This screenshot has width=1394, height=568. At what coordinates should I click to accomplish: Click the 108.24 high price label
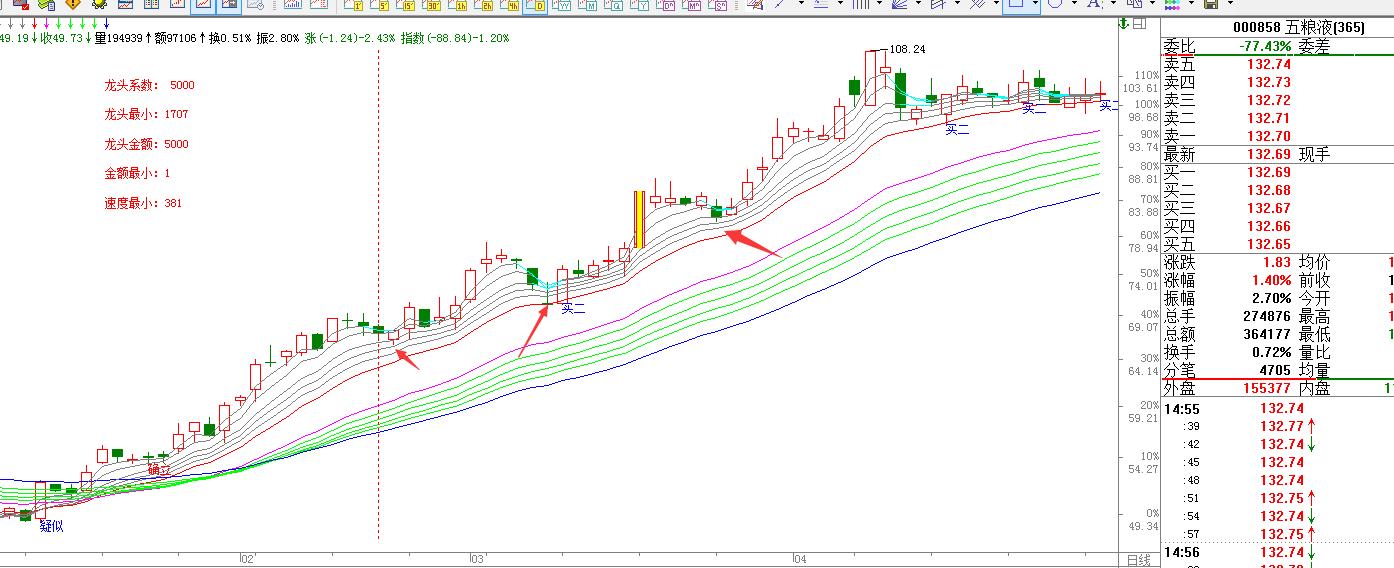coord(907,48)
